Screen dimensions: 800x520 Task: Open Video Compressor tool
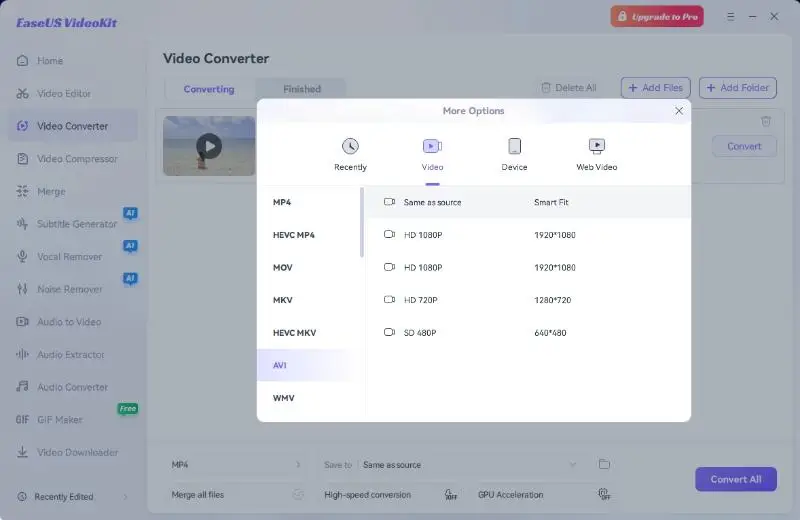[x=67, y=159]
